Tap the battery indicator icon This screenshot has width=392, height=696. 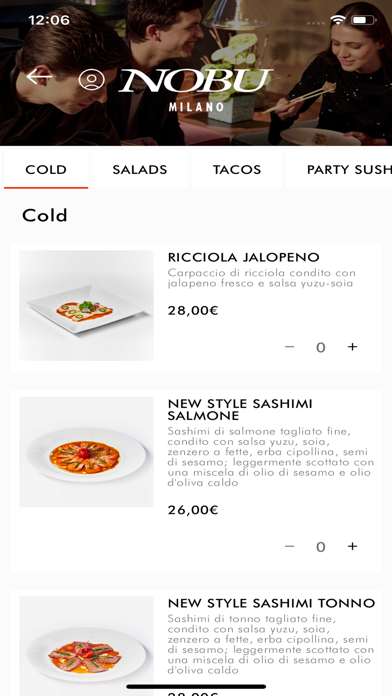coord(364,20)
